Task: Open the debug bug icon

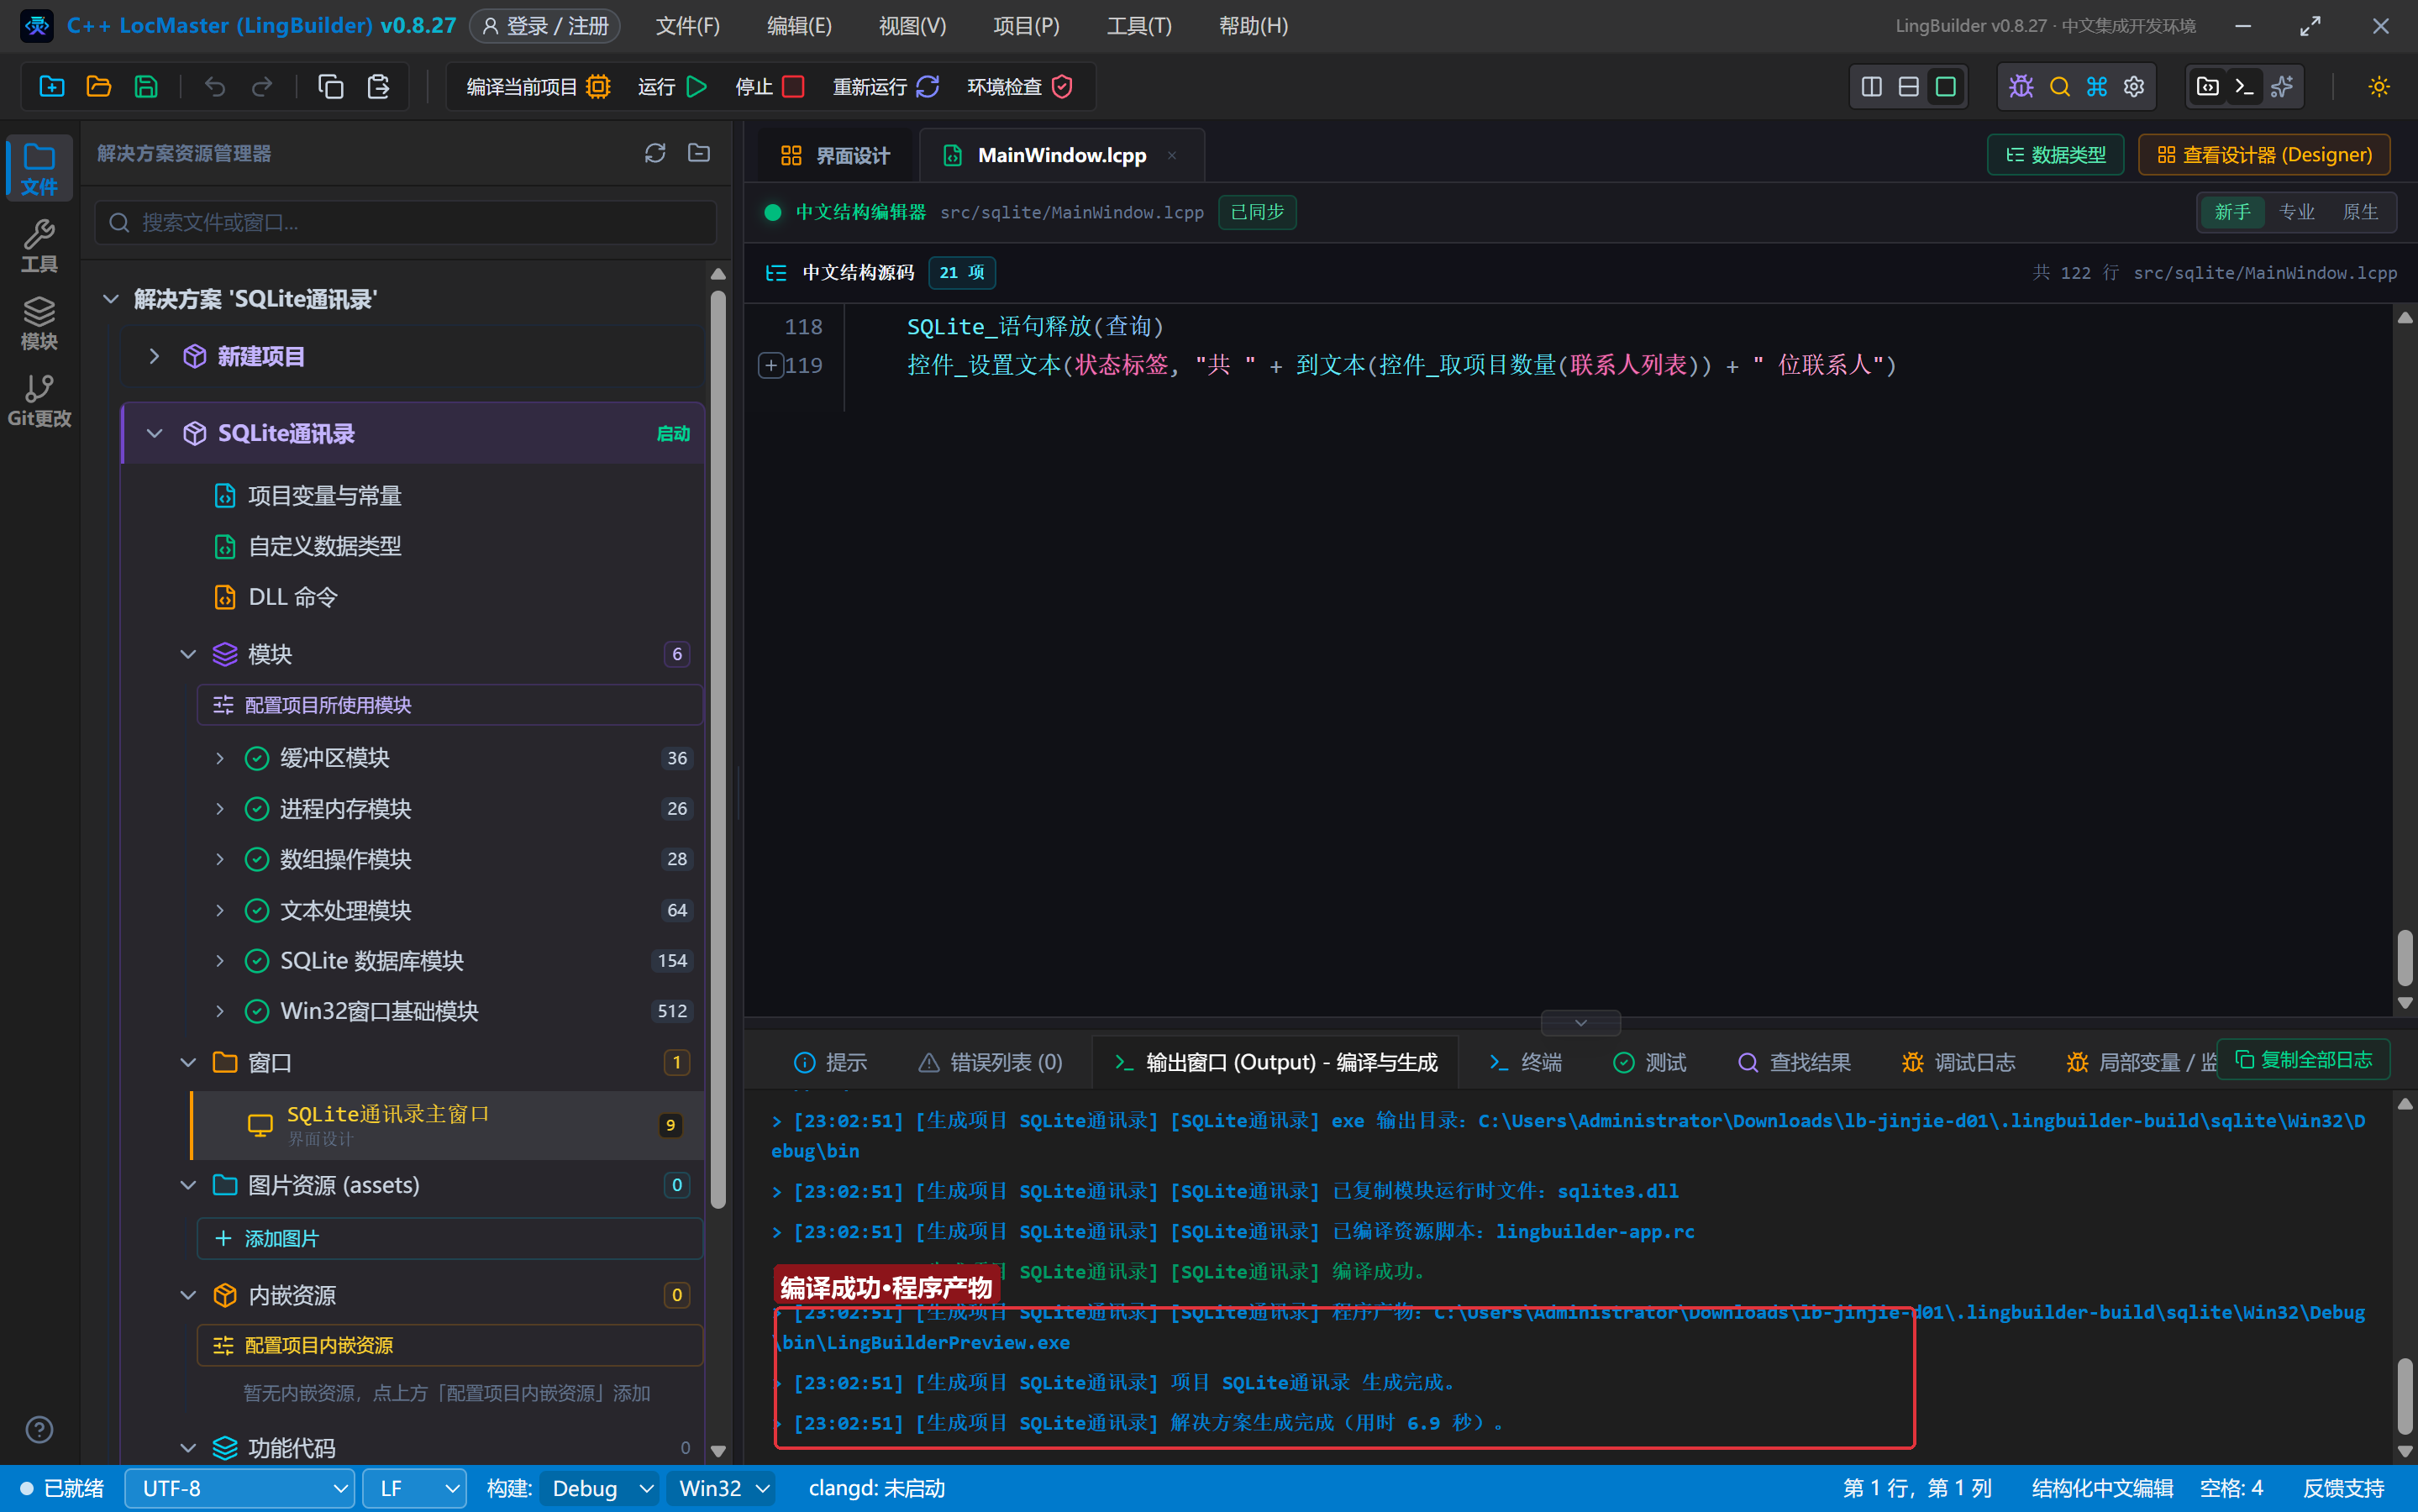Action: point(2021,87)
